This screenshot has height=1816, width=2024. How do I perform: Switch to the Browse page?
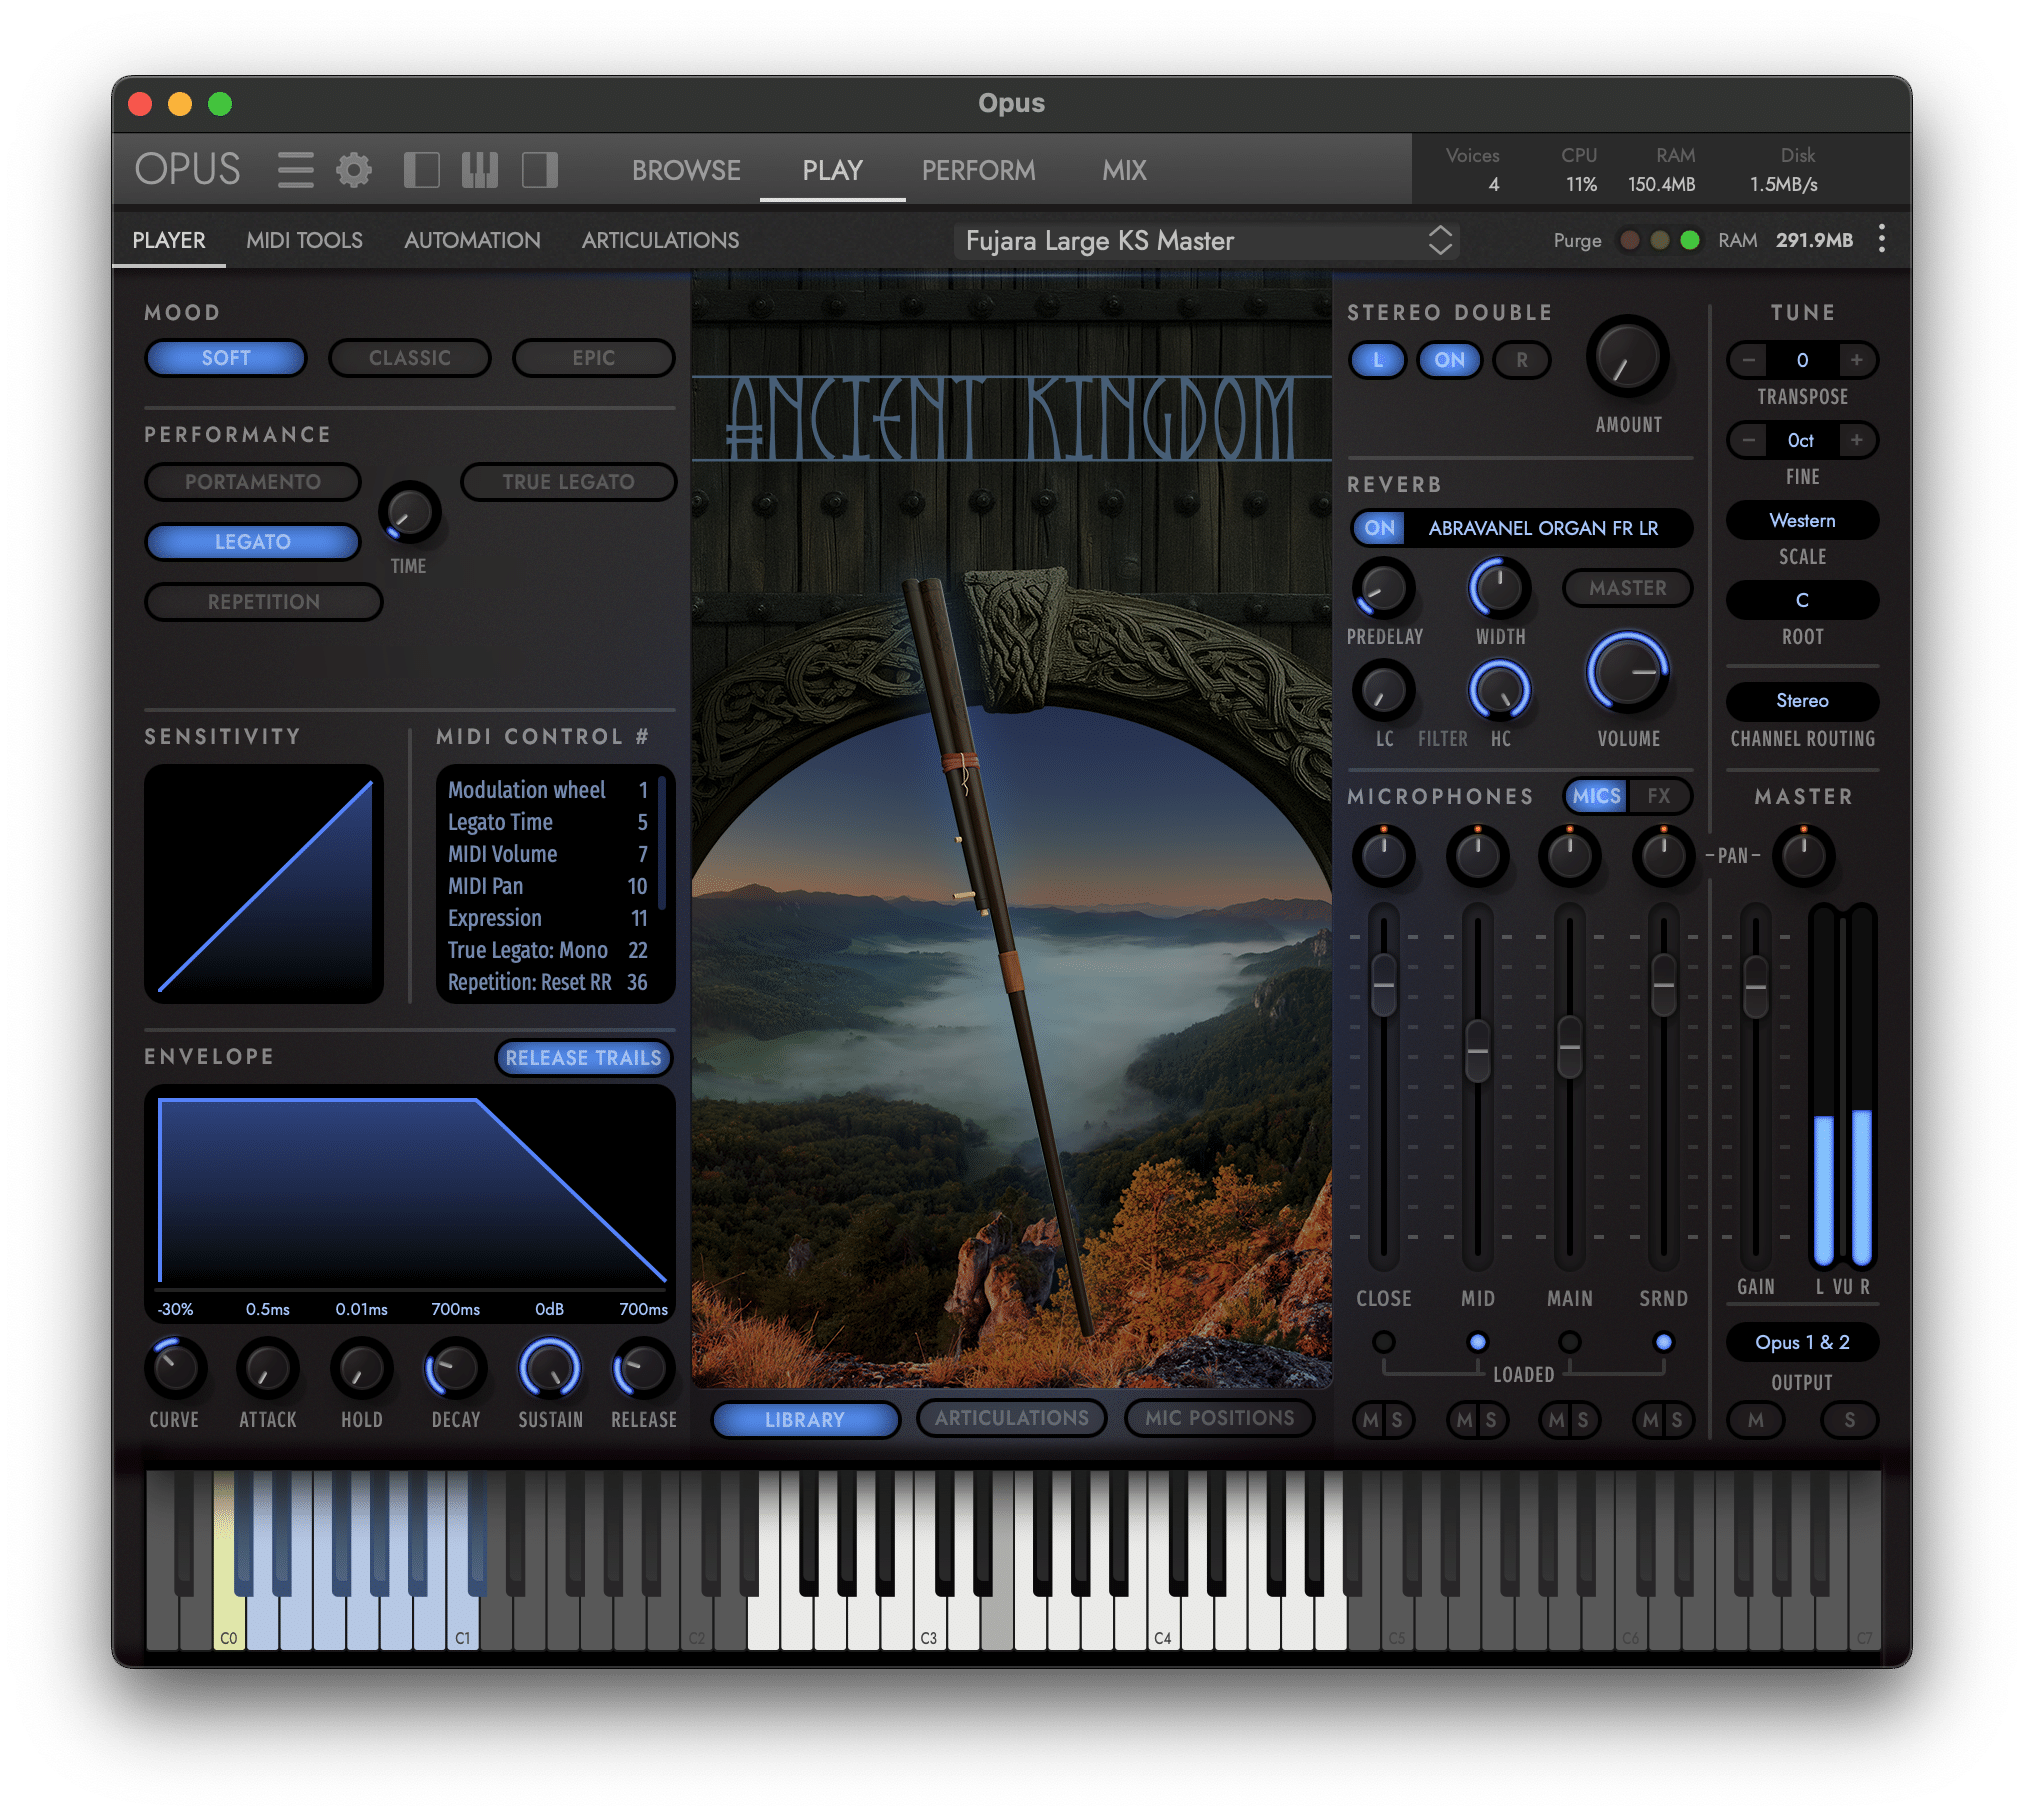tap(686, 170)
